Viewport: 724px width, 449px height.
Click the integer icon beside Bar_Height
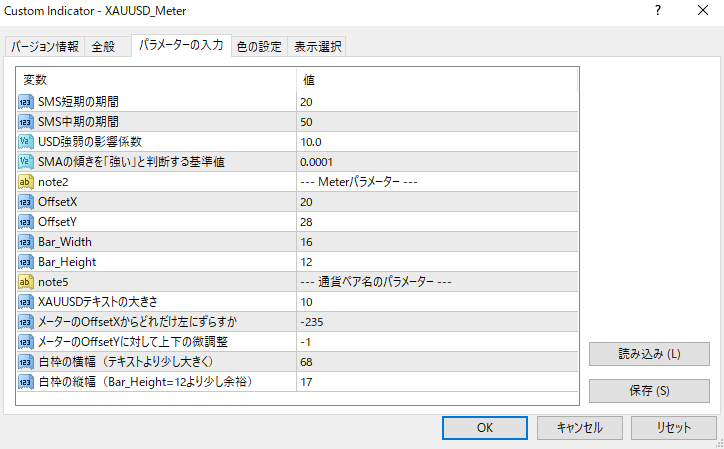pos(25,262)
